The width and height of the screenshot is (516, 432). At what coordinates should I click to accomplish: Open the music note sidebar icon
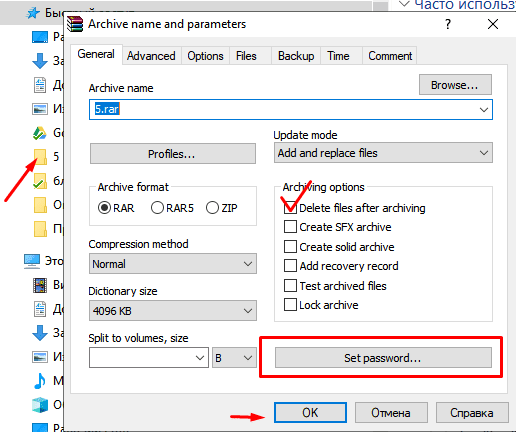[40, 381]
